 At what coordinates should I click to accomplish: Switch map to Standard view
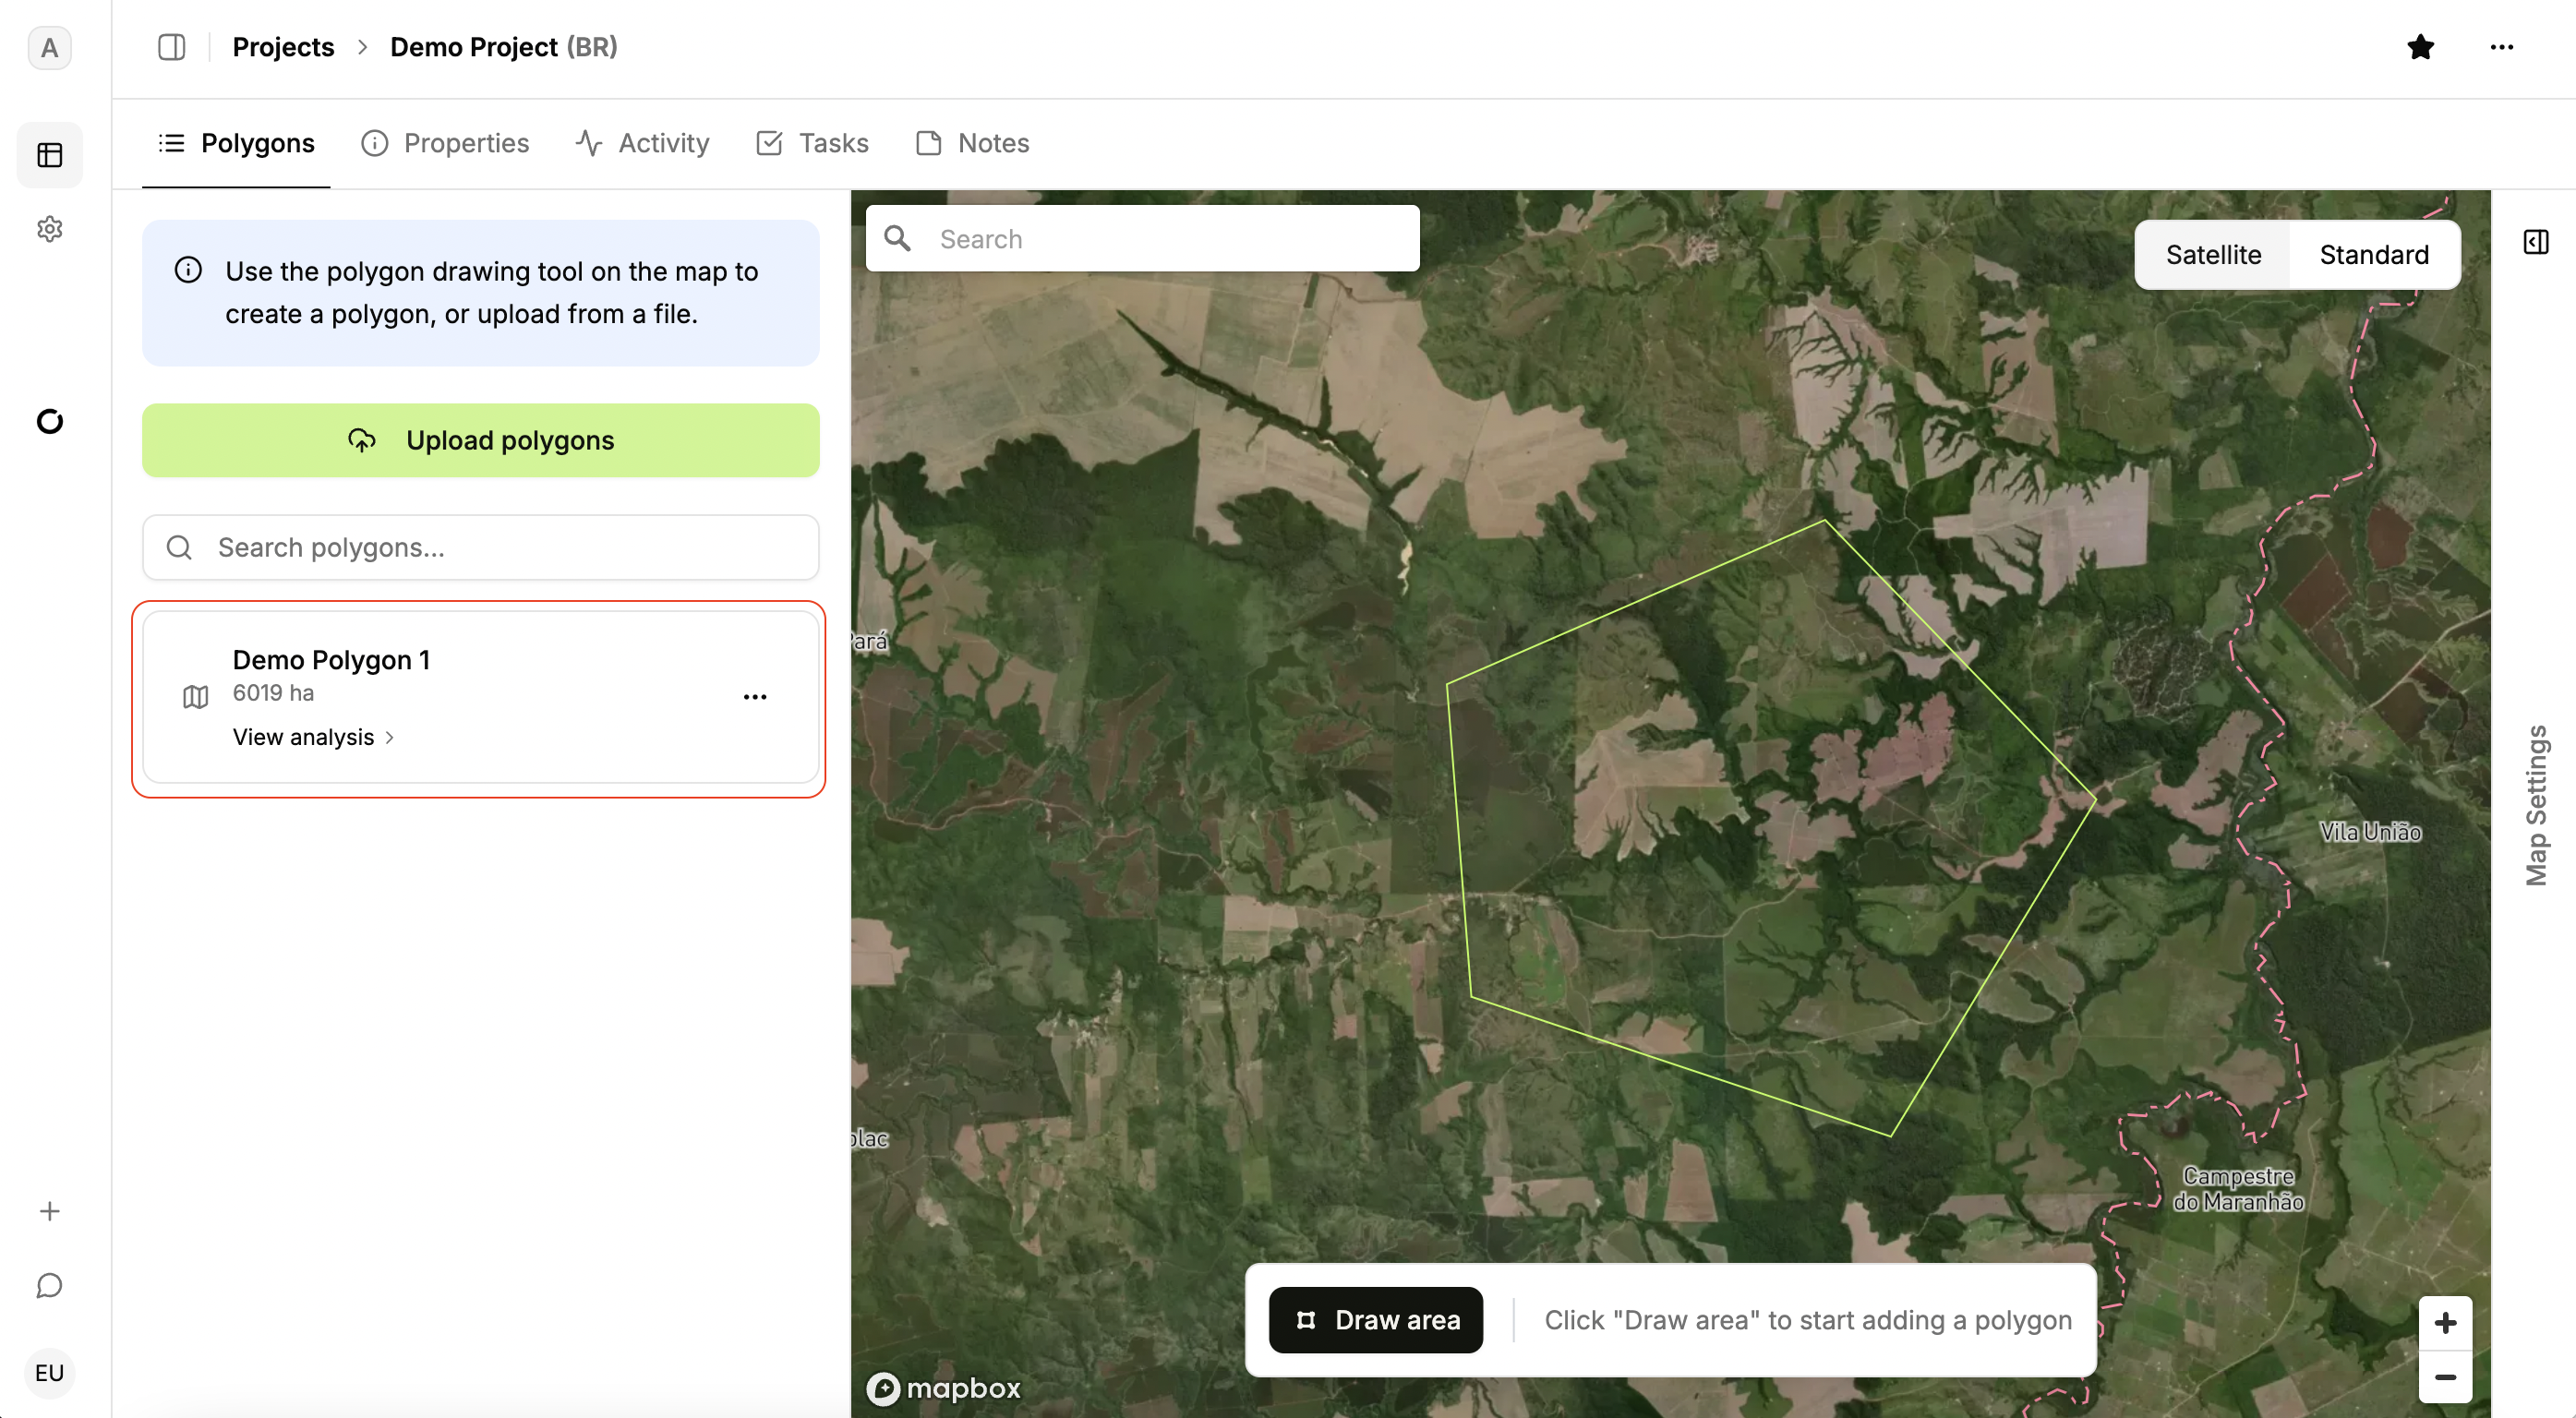[x=2373, y=255]
